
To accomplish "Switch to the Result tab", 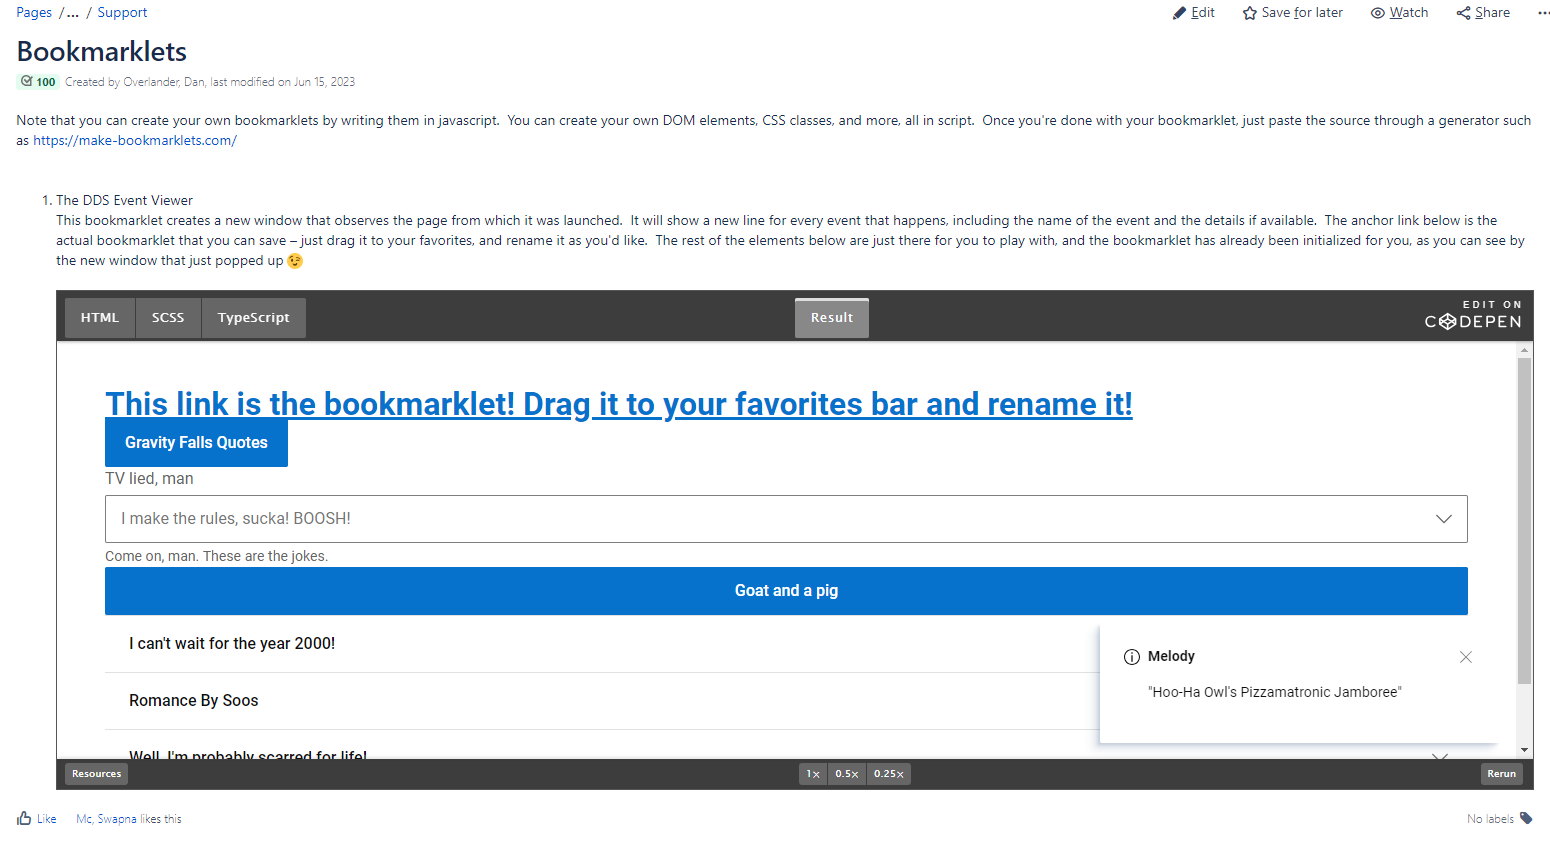I will (831, 318).
